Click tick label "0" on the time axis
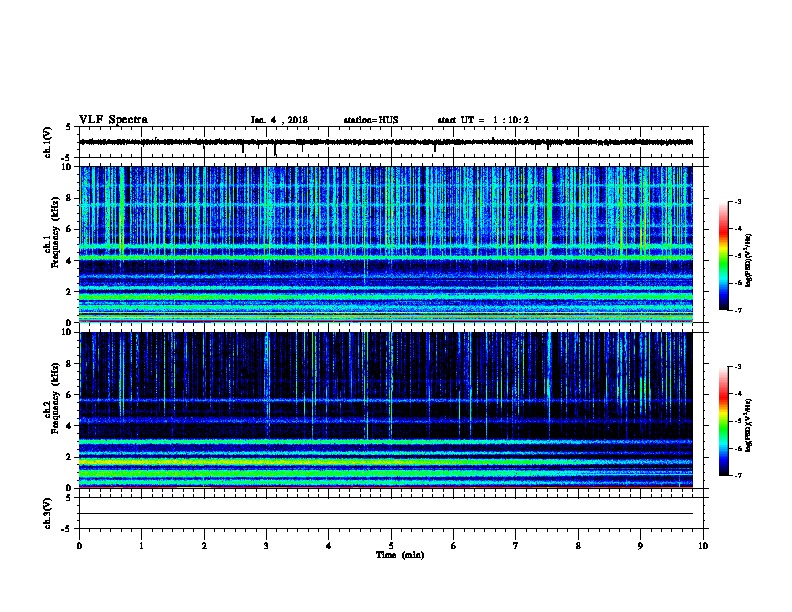This screenshot has height=612, width=792. coord(79,546)
